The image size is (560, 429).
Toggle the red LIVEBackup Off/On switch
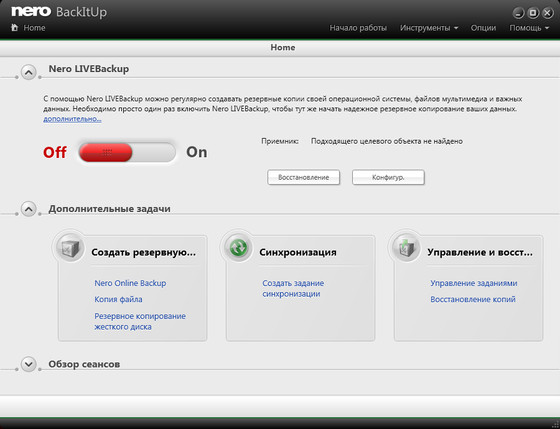coord(127,153)
